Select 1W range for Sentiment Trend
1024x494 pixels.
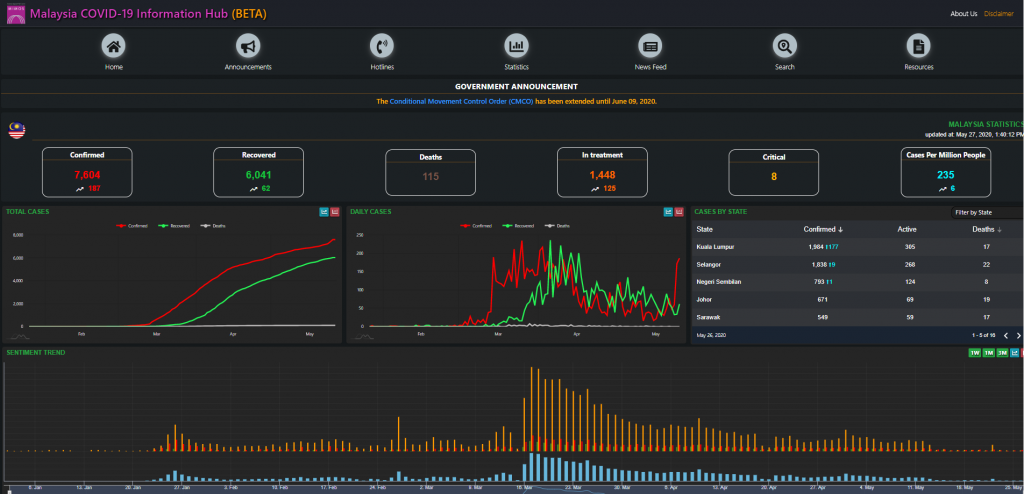pos(975,353)
